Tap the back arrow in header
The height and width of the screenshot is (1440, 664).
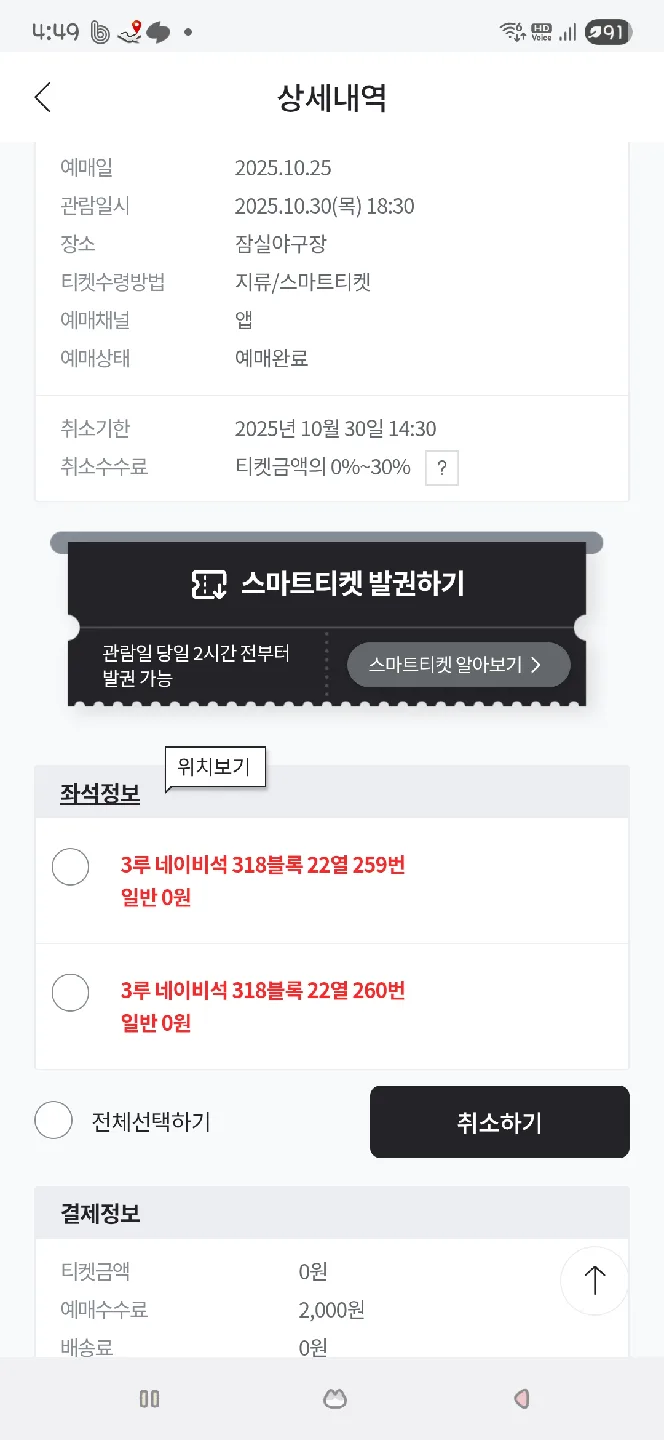[42, 97]
